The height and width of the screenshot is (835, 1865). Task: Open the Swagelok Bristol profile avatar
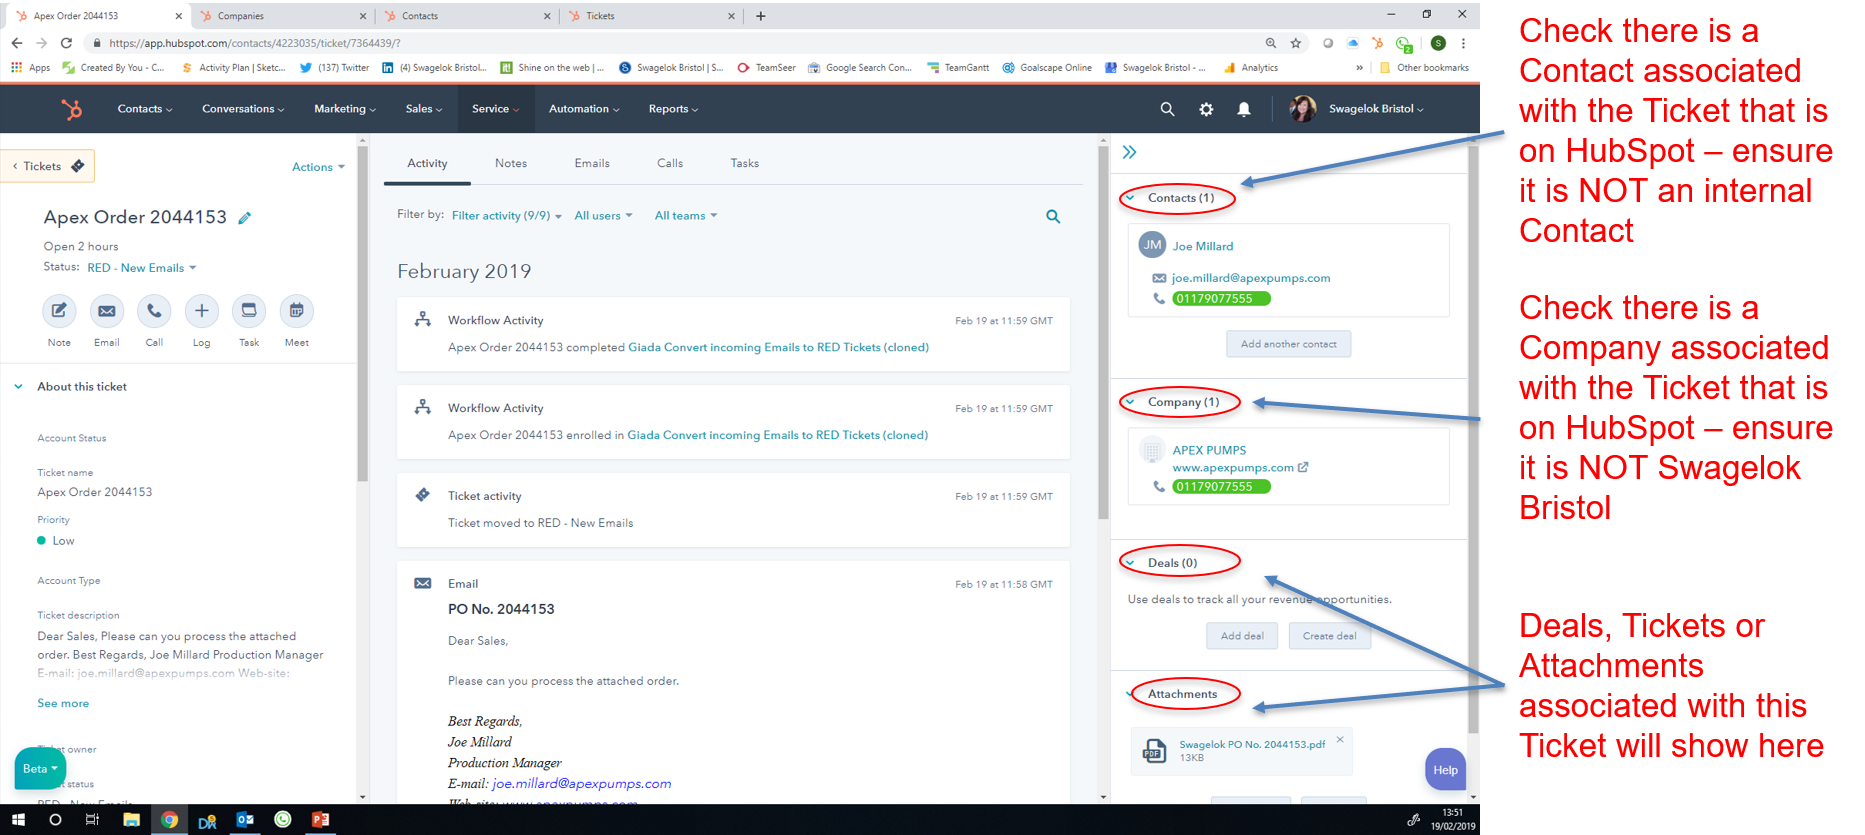(1303, 109)
